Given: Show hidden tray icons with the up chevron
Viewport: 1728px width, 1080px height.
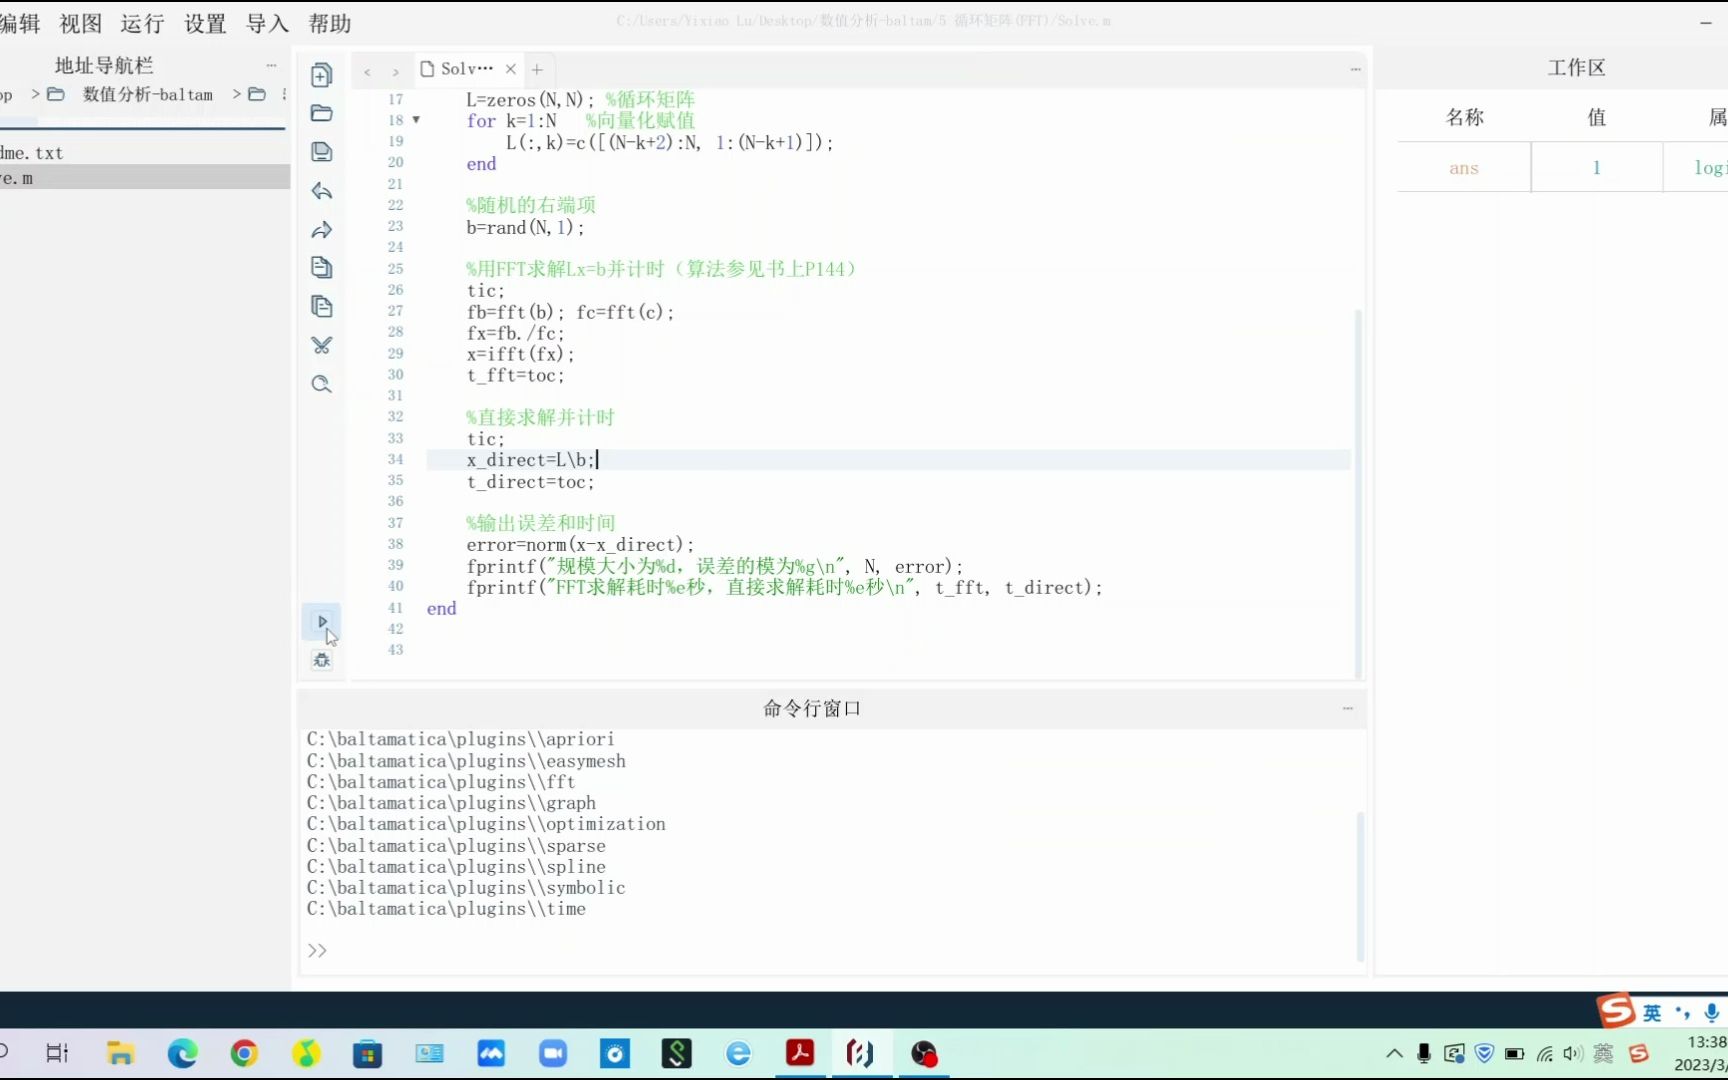Looking at the screenshot, I should tap(1394, 1053).
